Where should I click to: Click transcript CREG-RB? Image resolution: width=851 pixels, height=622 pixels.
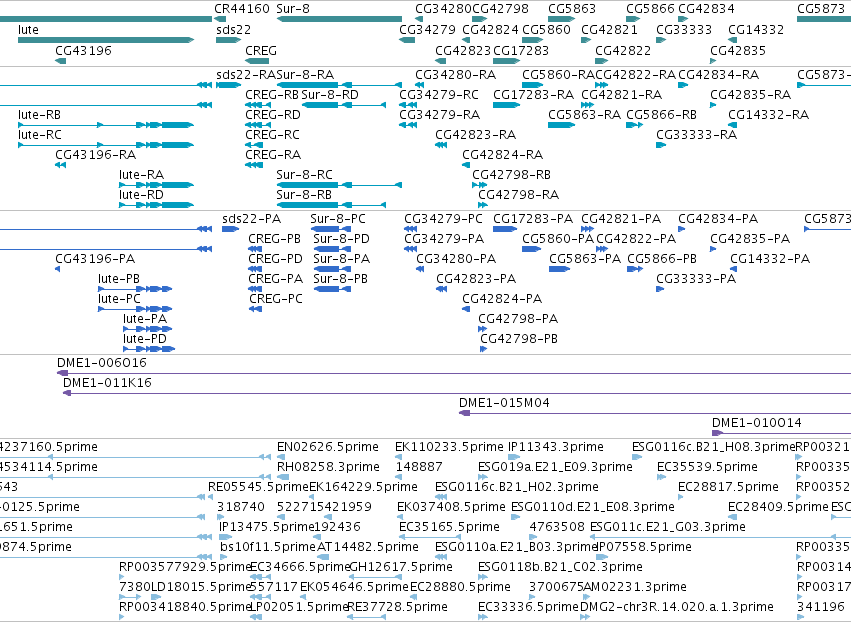[x=272, y=94]
